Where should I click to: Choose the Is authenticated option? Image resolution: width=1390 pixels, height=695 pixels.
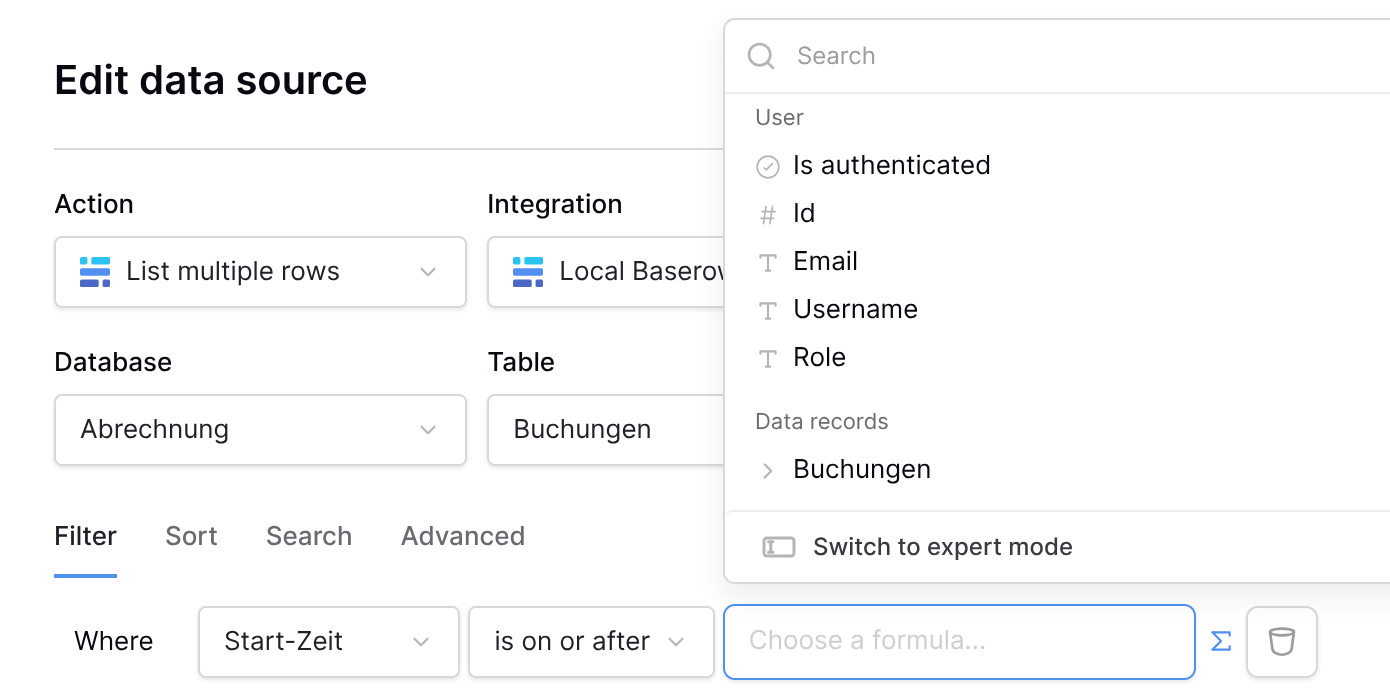tap(891, 165)
